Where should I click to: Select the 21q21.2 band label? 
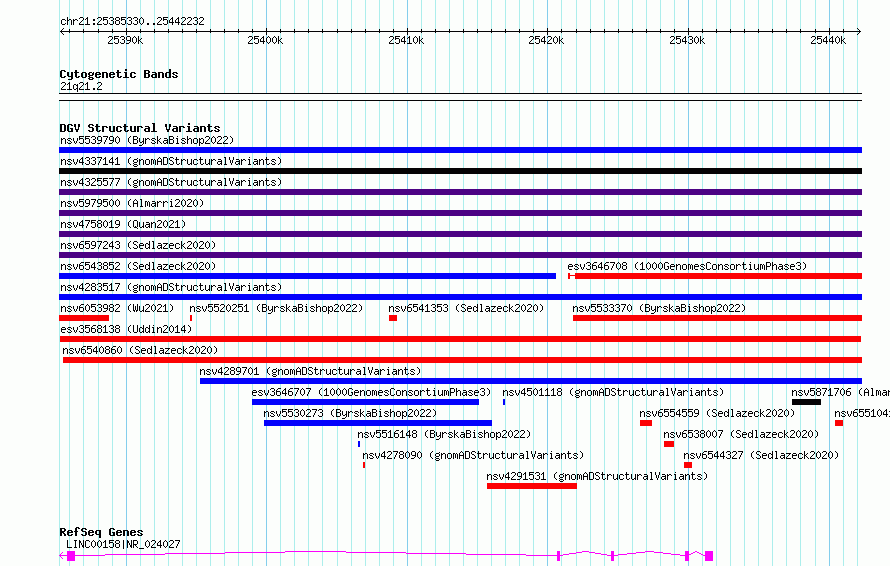tap(81, 87)
